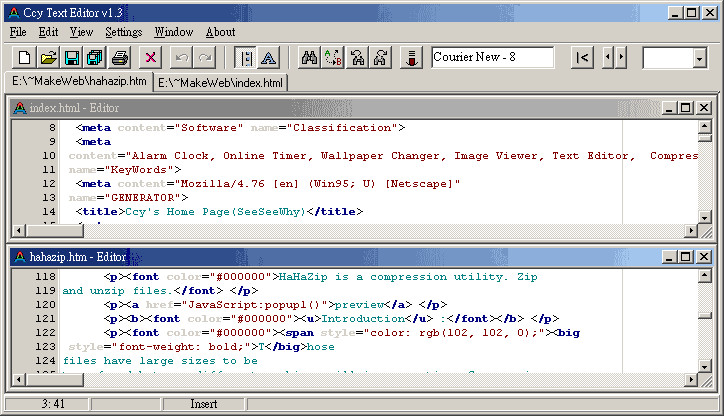Screen dimensions: 724x416
Task: Click the "JavaScript:popup1()" string on line 120
Action: pyautogui.click(x=254, y=305)
